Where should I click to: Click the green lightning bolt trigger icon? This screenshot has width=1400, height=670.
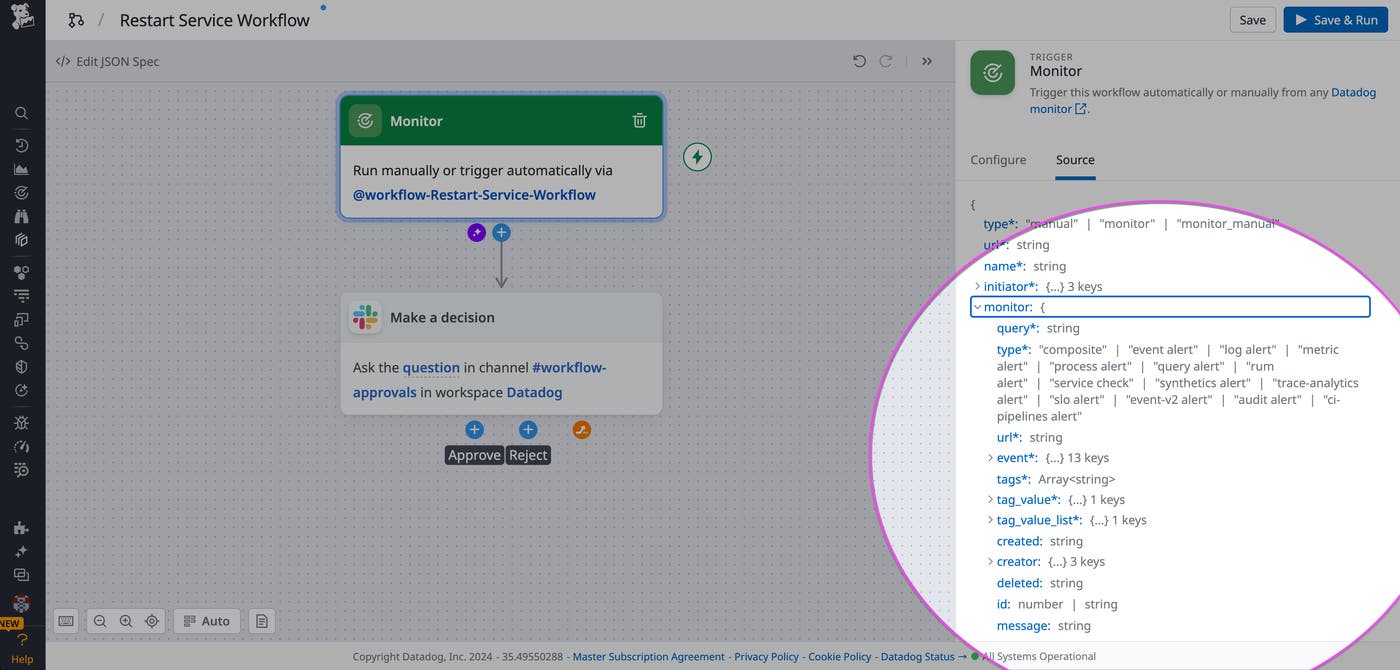point(697,157)
